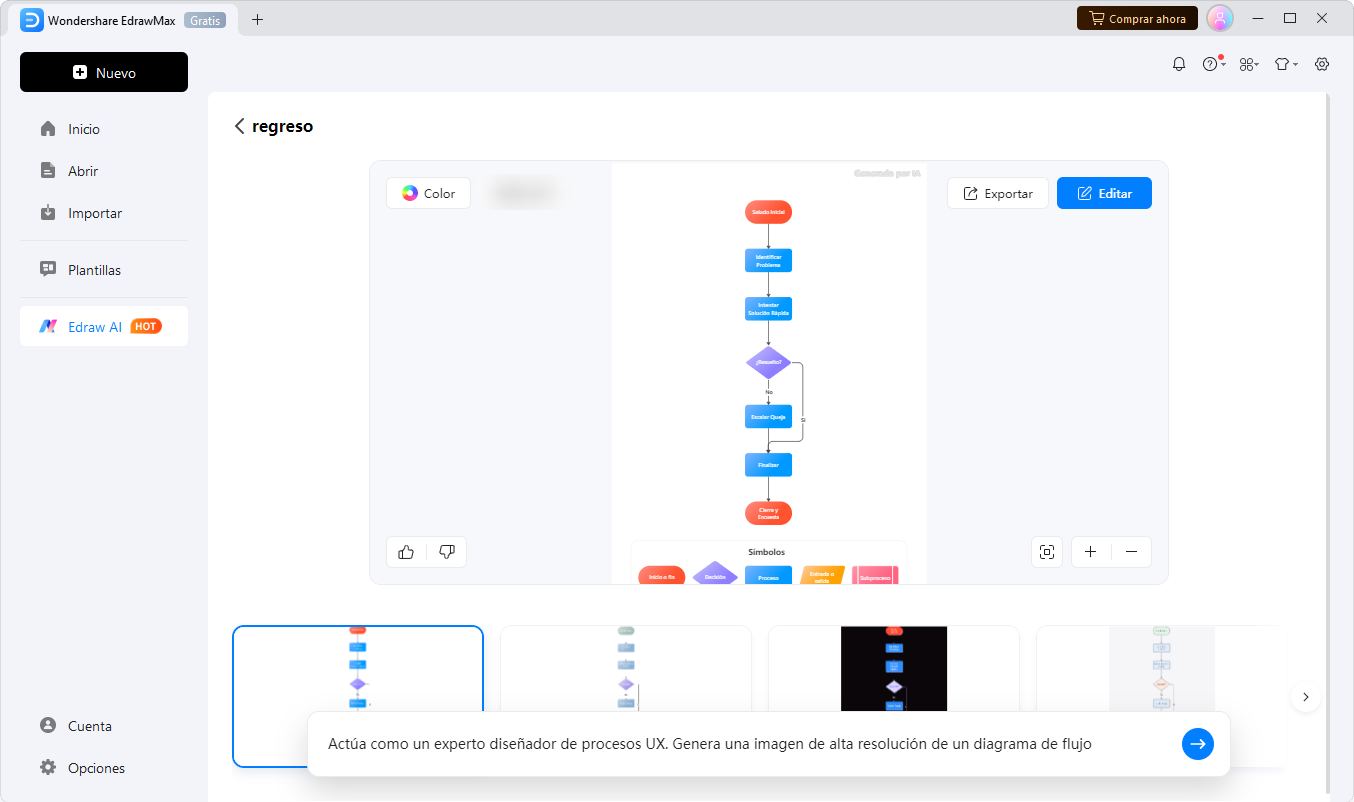Viewport: 1354px width, 802px height.
Task: Open the Color style selector
Action: tap(428, 192)
